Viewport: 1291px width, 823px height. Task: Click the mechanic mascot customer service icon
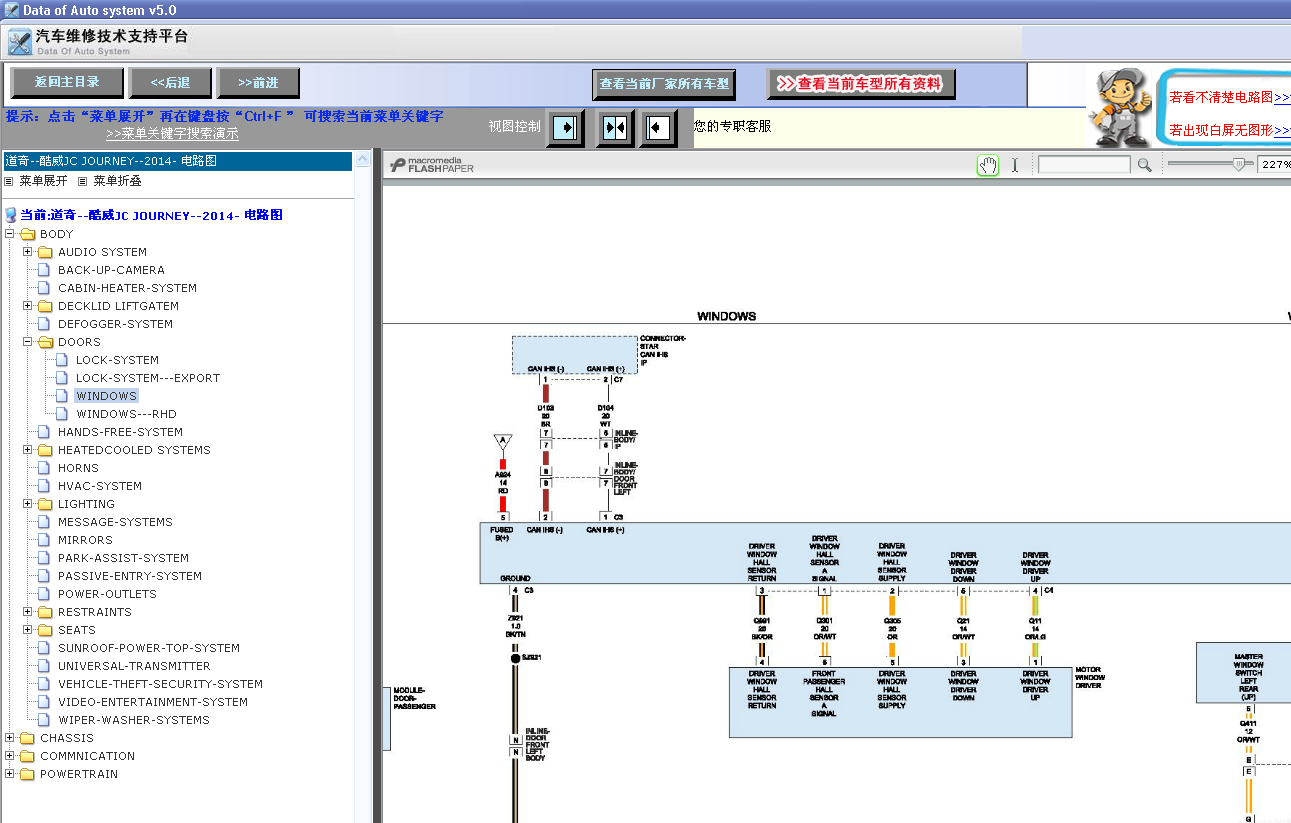[1119, 107]
